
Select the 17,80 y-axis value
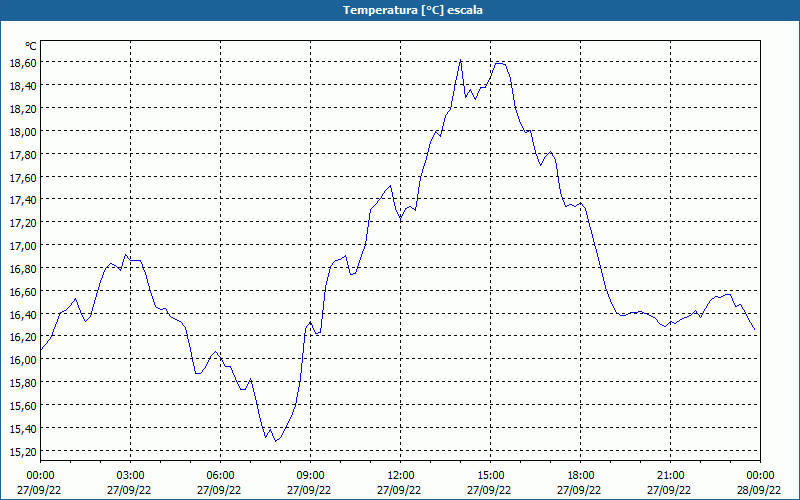click(23, 155)
